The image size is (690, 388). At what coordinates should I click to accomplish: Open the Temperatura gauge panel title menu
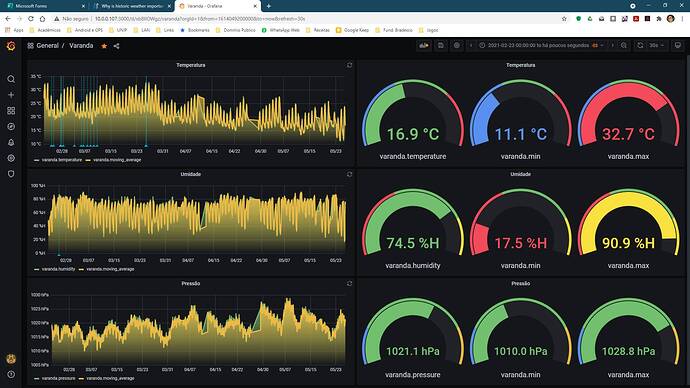click(521, 65)
